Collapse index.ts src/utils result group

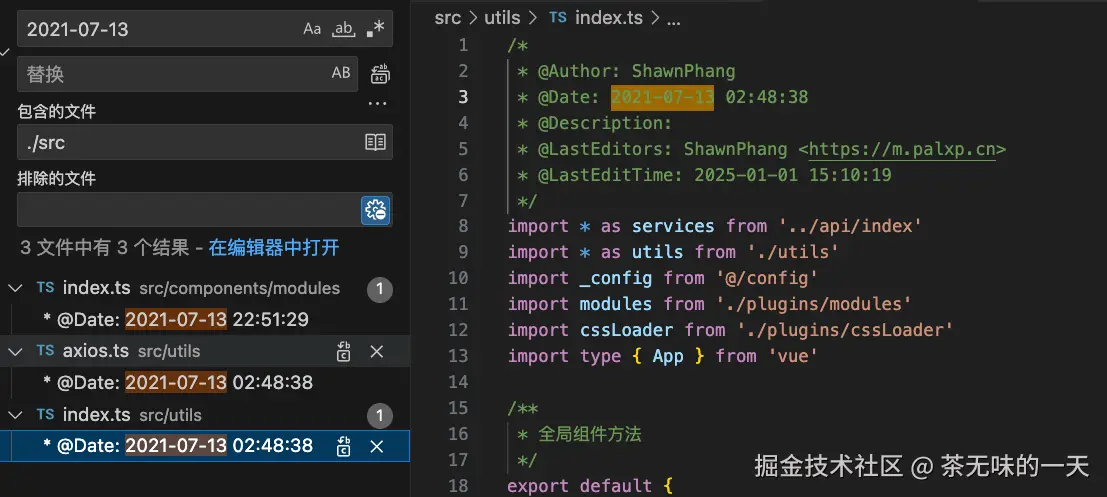point(15,415)
